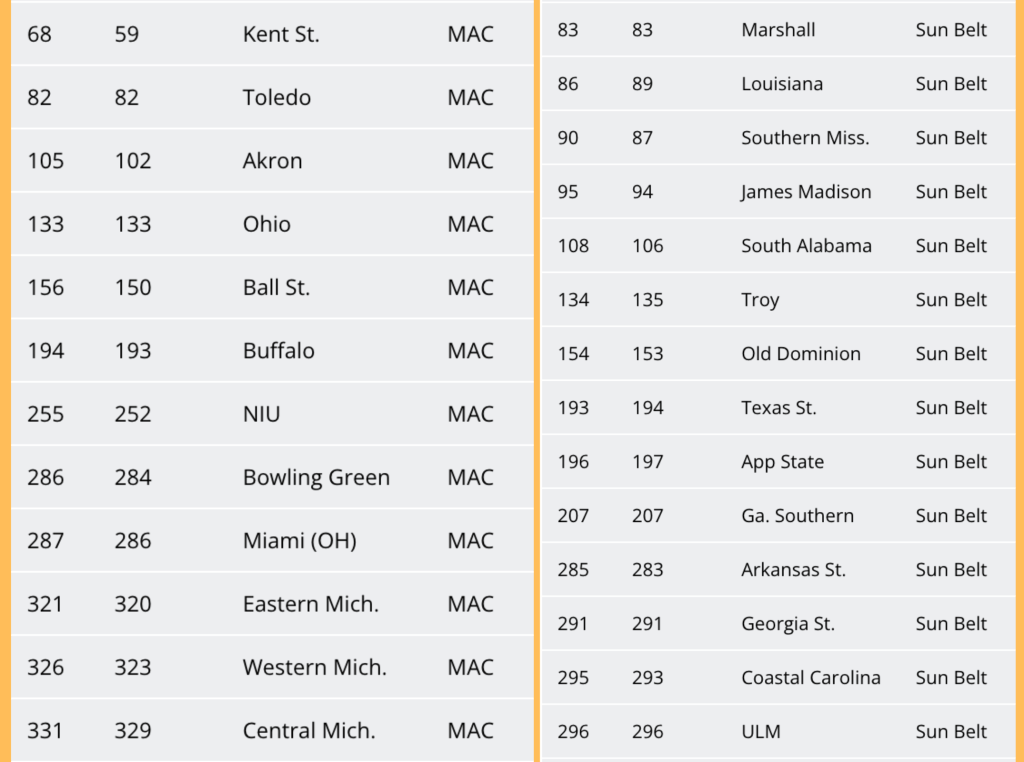This screenshot has width=1024, height=762.
Task: Click the MAC label in Buffalo's row
Action: (x=470, y=351)
